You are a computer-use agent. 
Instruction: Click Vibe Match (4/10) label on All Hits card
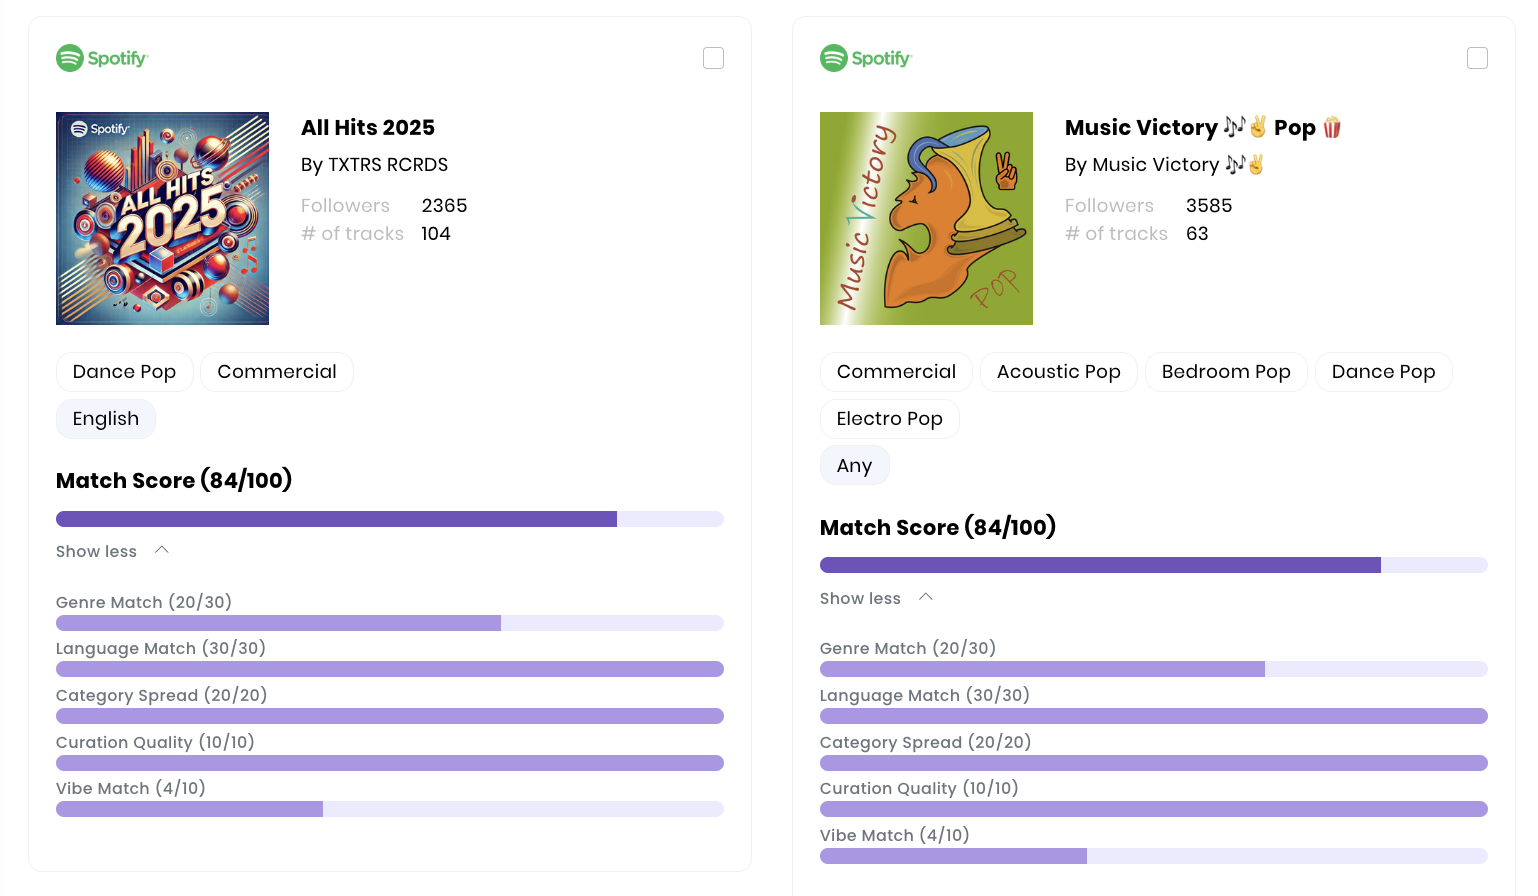(x=131, y=789)
